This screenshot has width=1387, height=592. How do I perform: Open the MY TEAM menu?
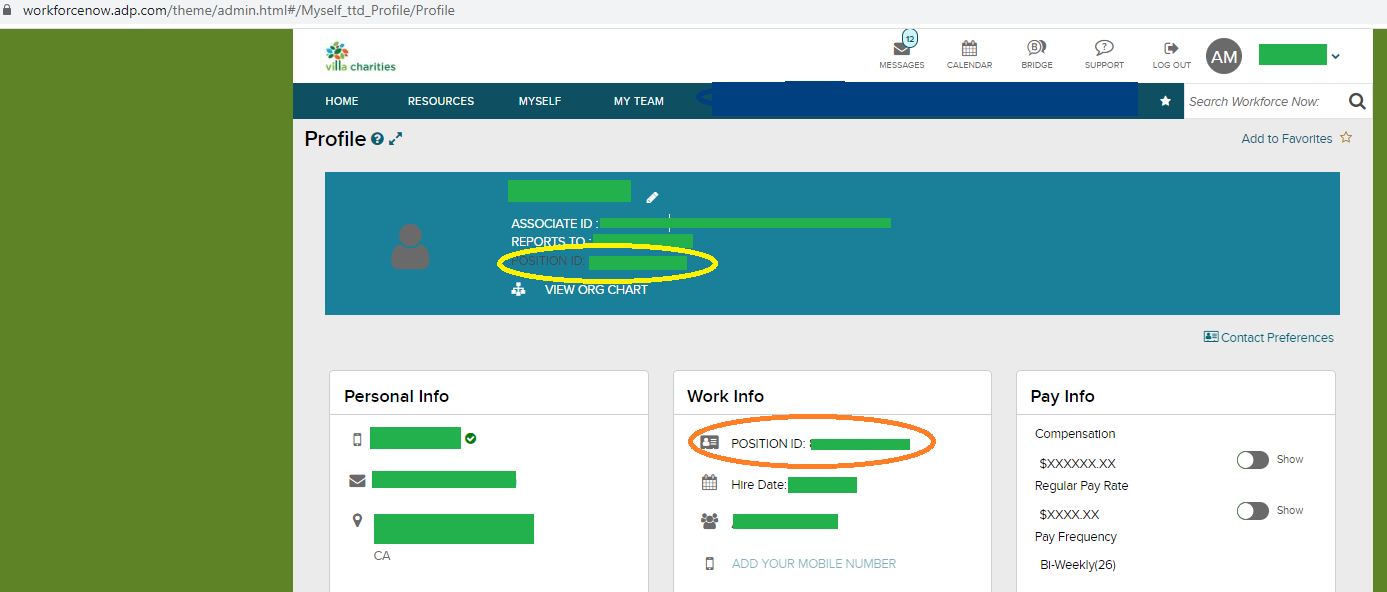(x=639, y=101)
